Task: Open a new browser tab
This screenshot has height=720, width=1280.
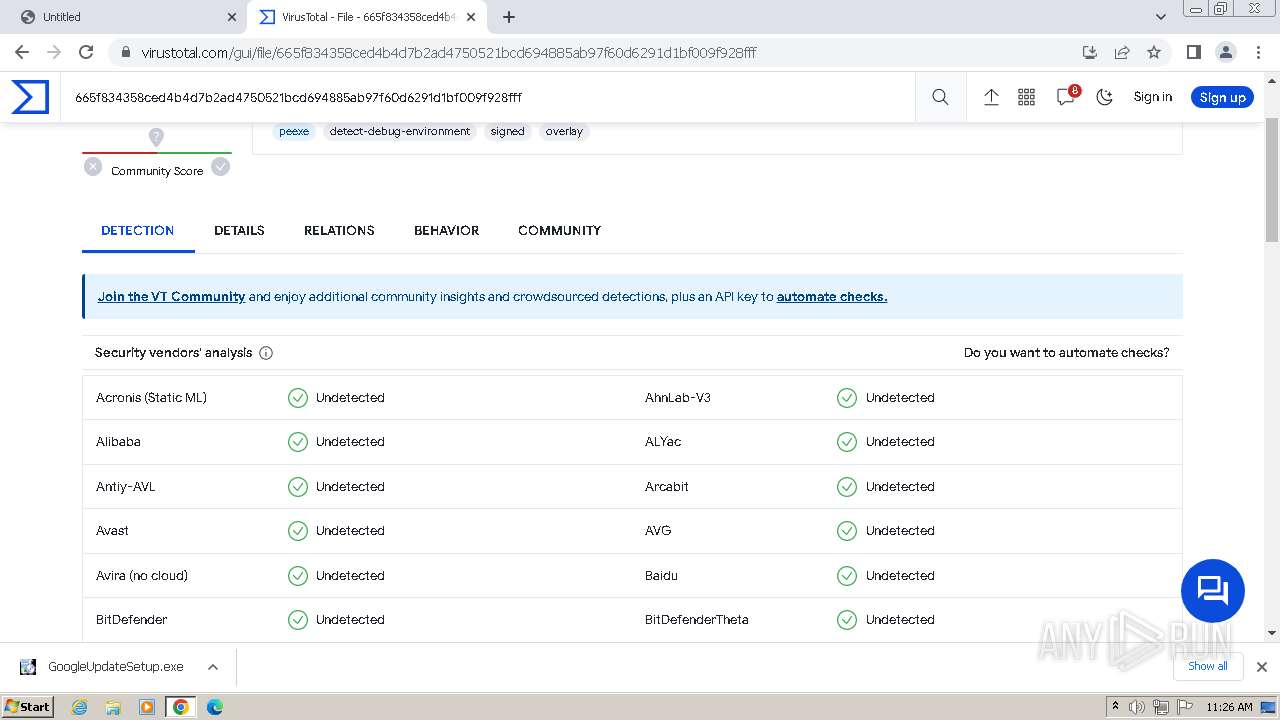Action: [509, 17]
